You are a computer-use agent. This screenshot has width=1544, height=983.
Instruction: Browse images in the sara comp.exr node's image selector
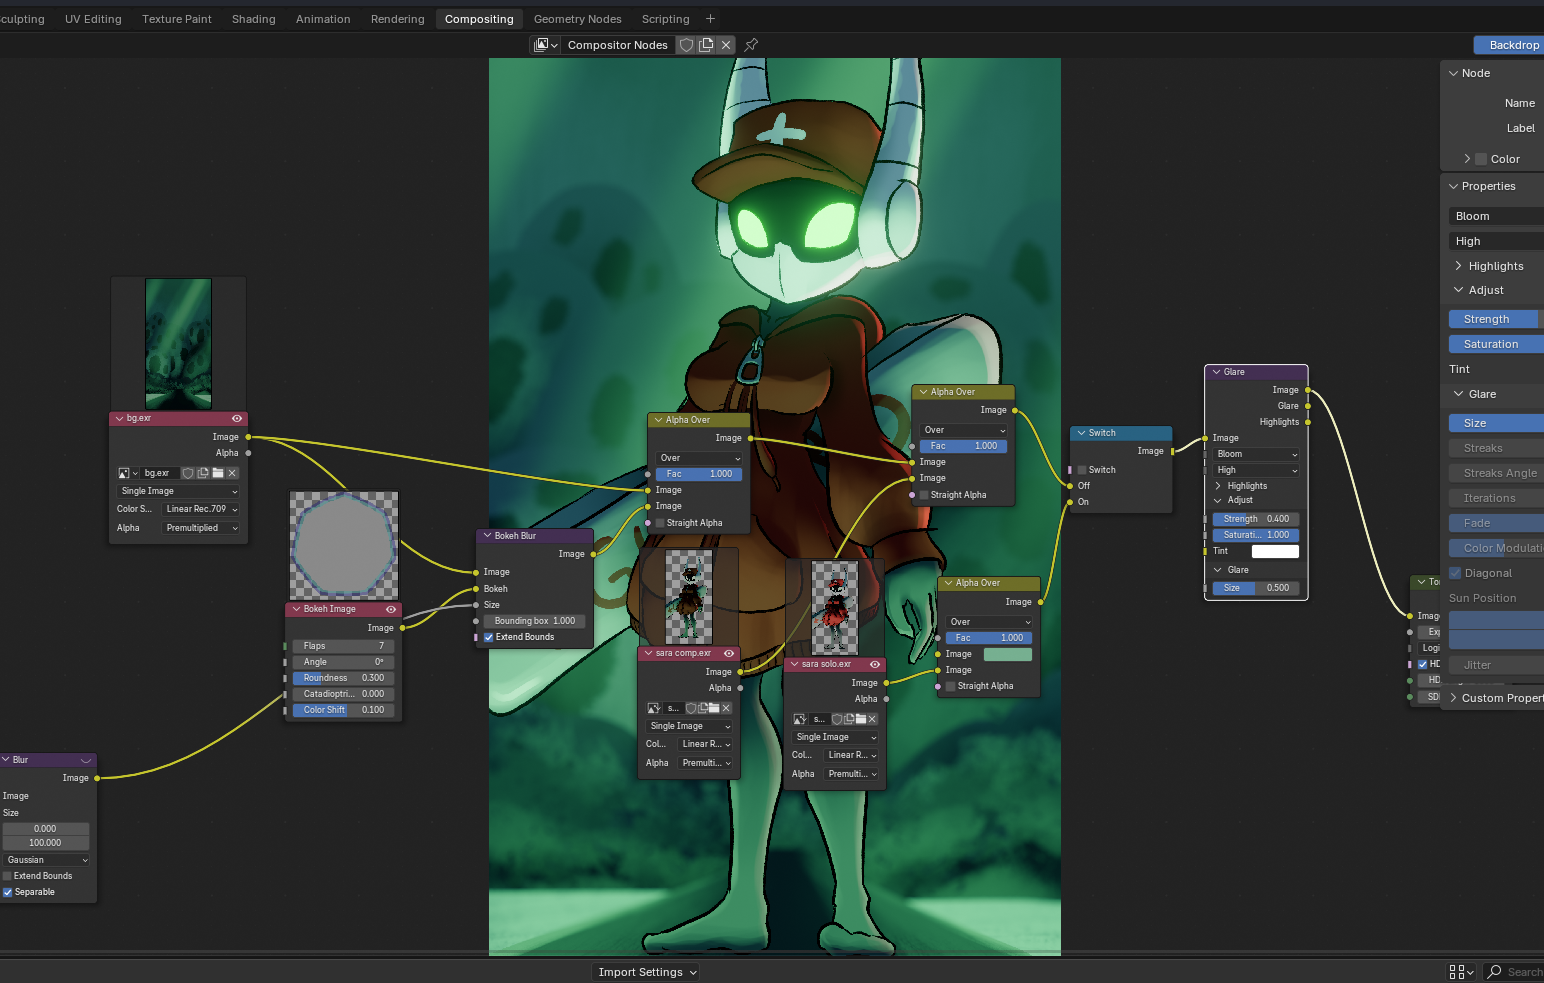654,708
